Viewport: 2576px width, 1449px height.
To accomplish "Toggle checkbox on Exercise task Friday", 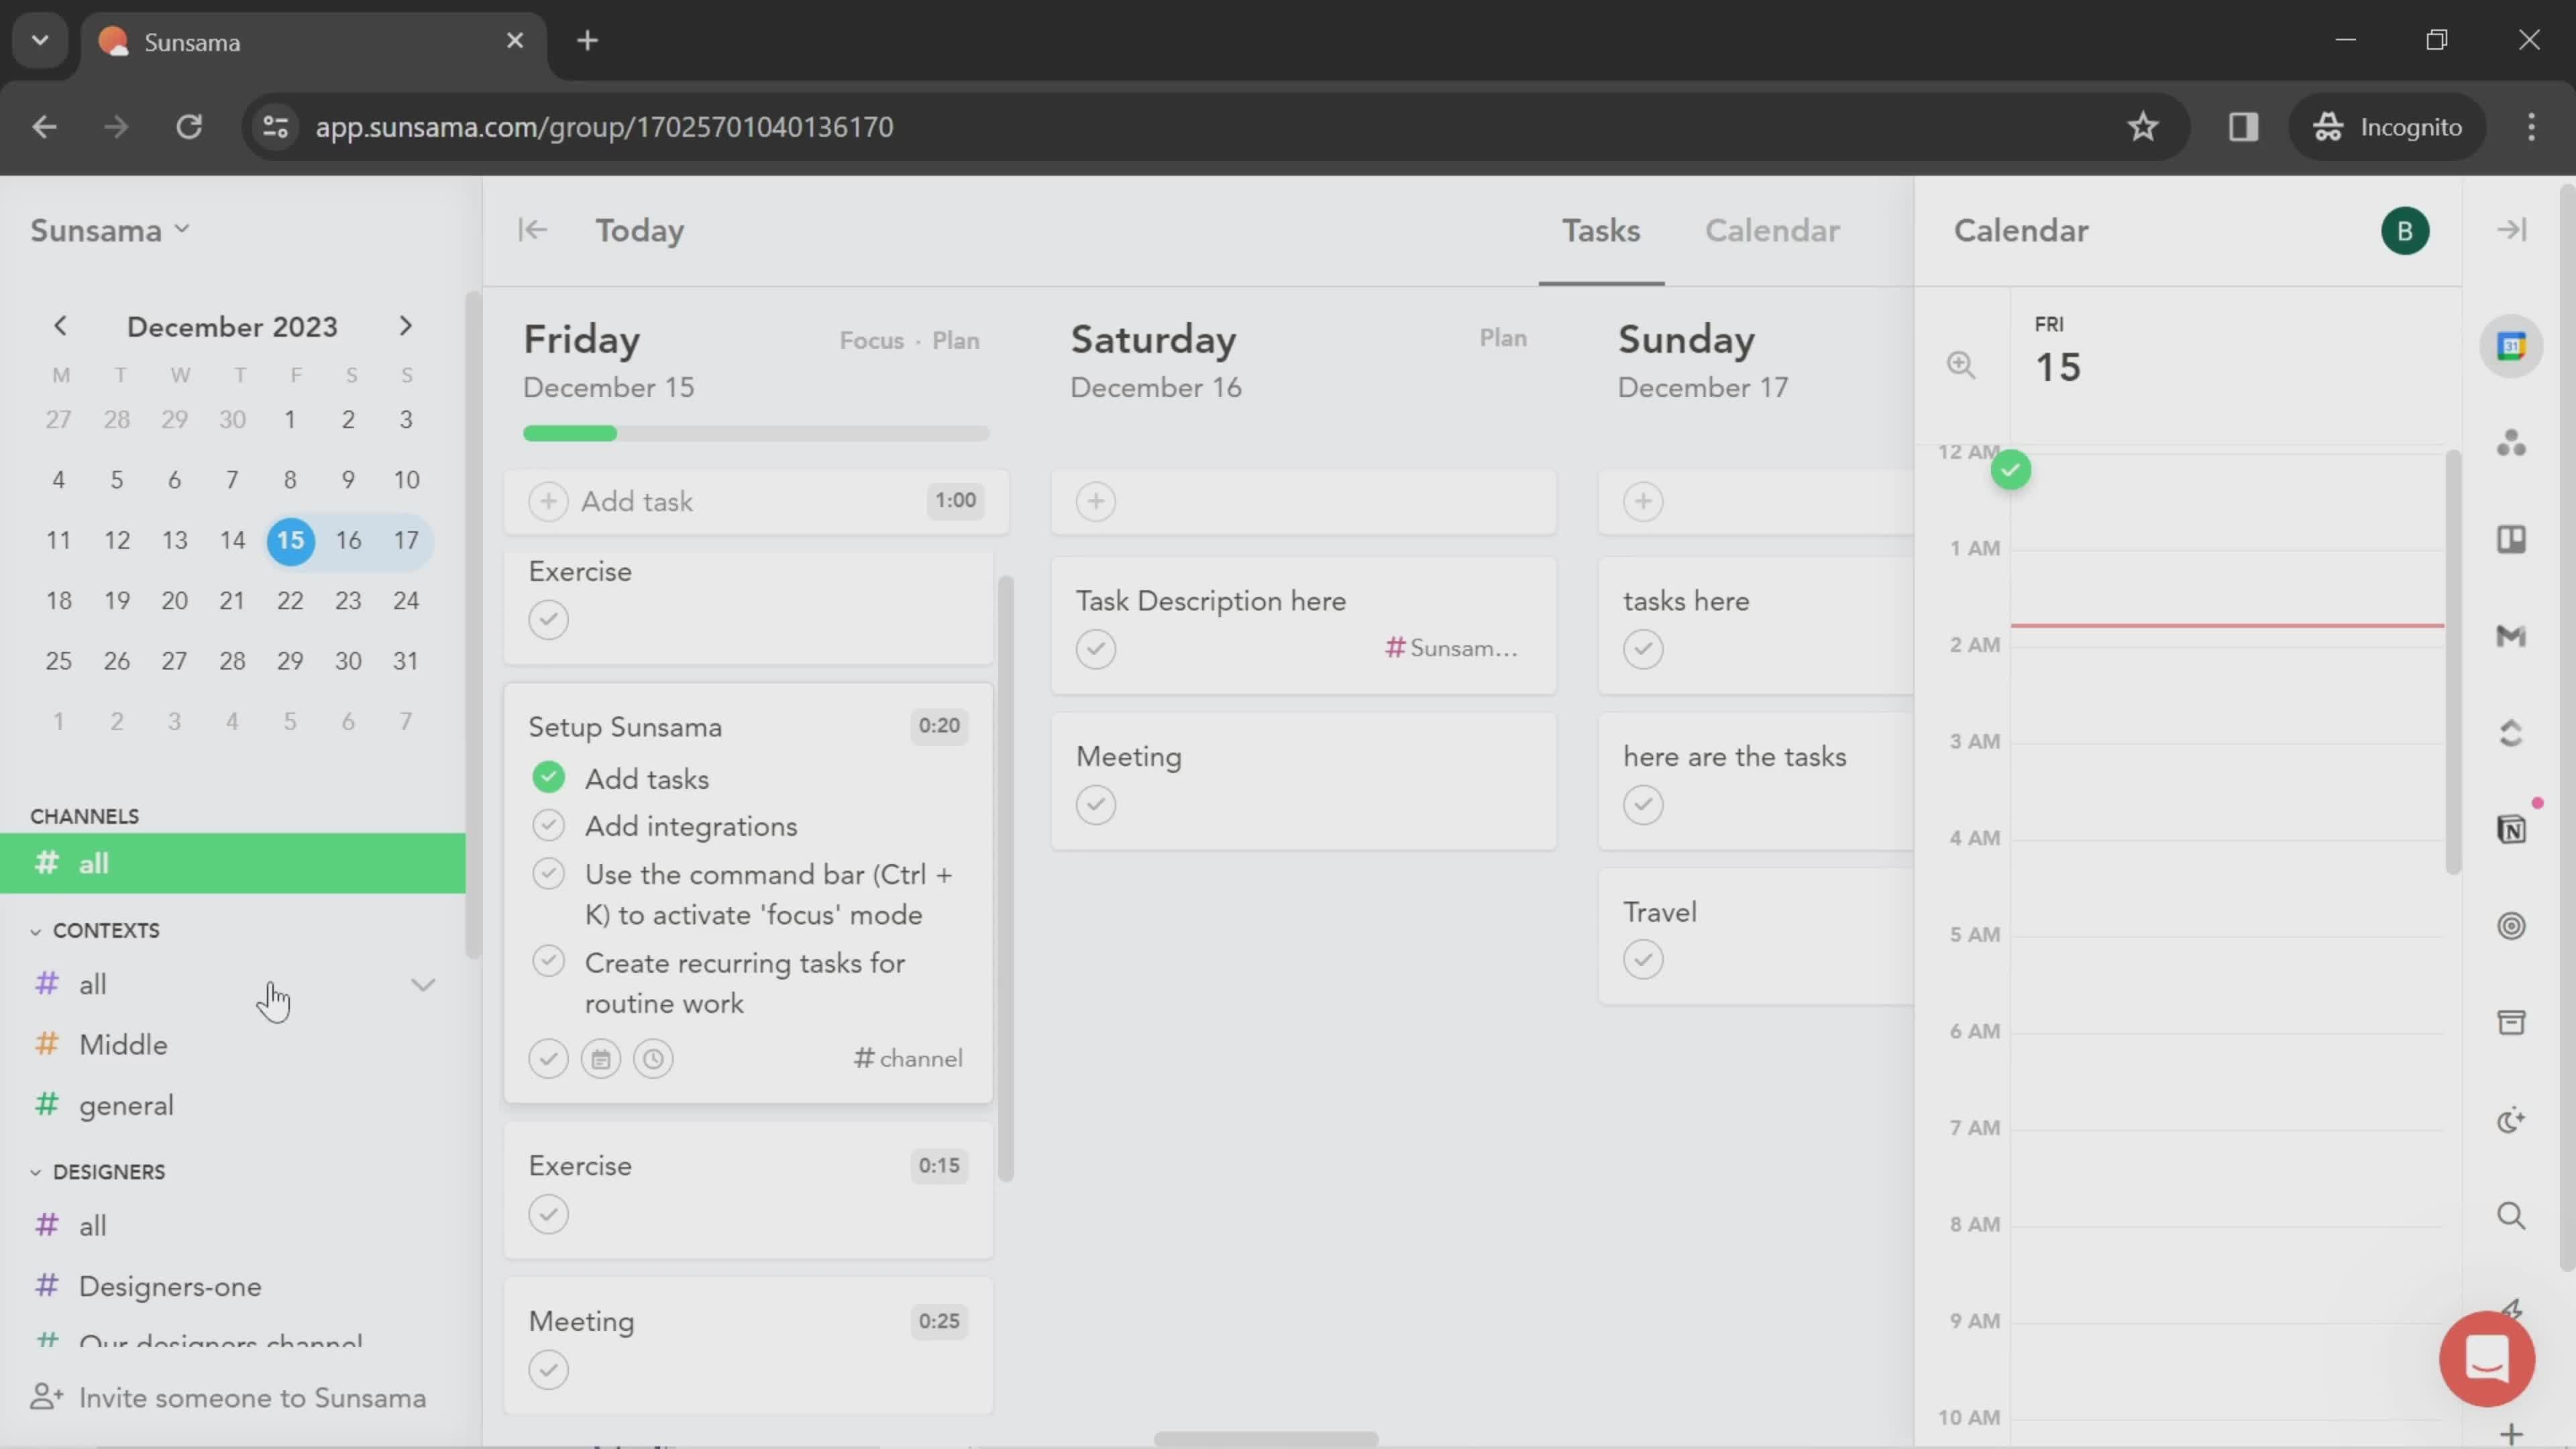I will pos(549,619).
